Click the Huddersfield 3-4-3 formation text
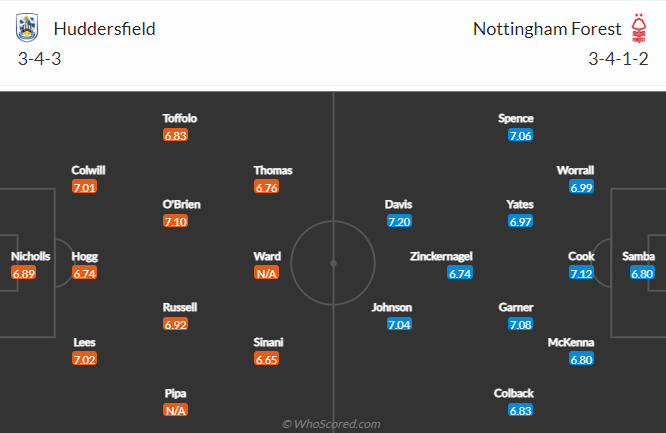 tap(40, 59)
